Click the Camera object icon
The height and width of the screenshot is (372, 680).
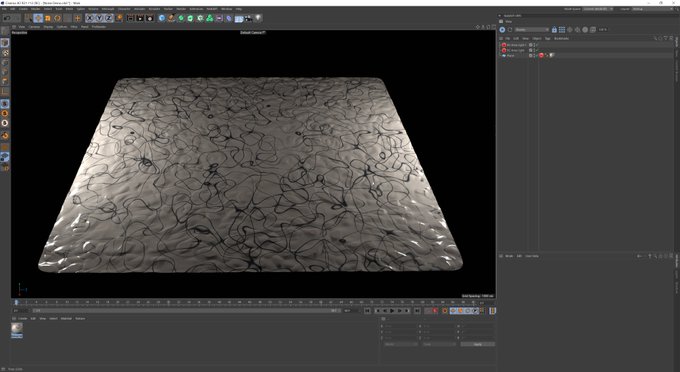[248, 18]
